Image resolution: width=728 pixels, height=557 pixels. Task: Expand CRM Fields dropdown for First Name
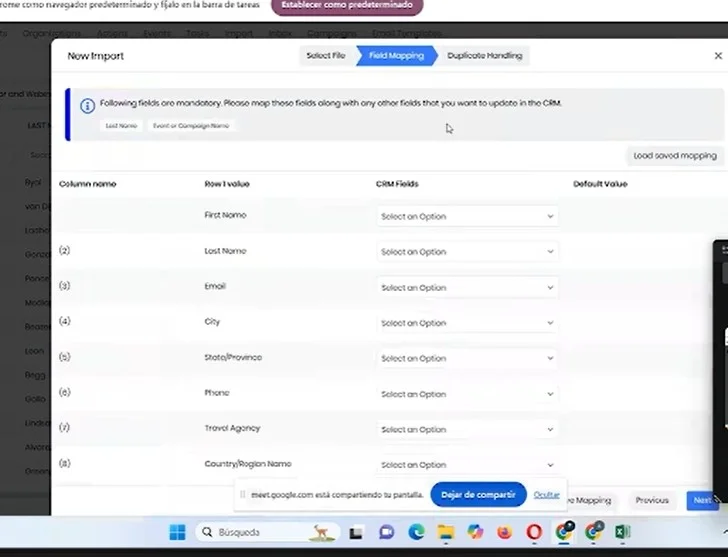pyautogui.click(x=467, y=216)
